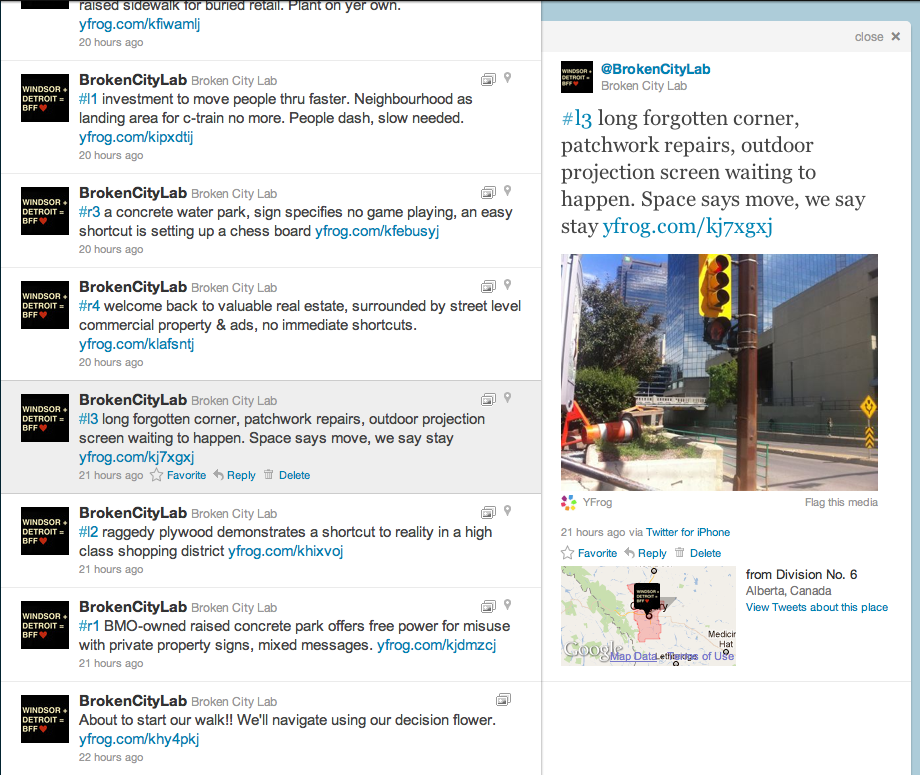The width and height of the screenshot is (920, 775).
Task: Flag this media link under the photo
Action: [x=841, y=502]
